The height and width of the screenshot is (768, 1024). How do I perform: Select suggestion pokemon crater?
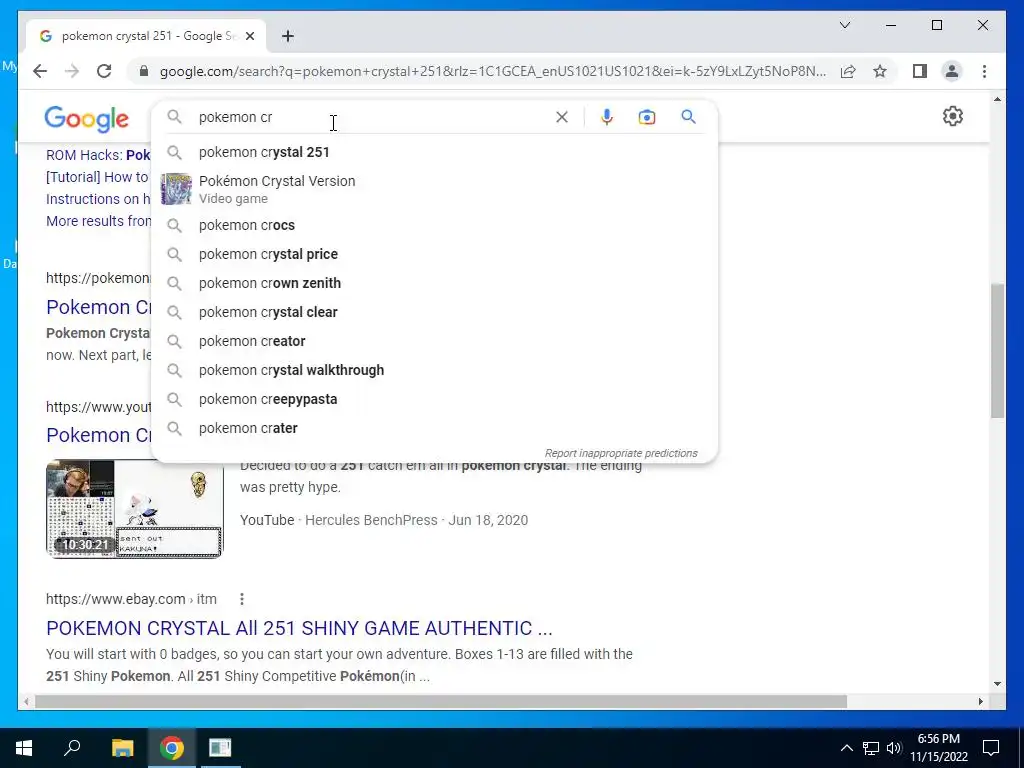(434, 428)
